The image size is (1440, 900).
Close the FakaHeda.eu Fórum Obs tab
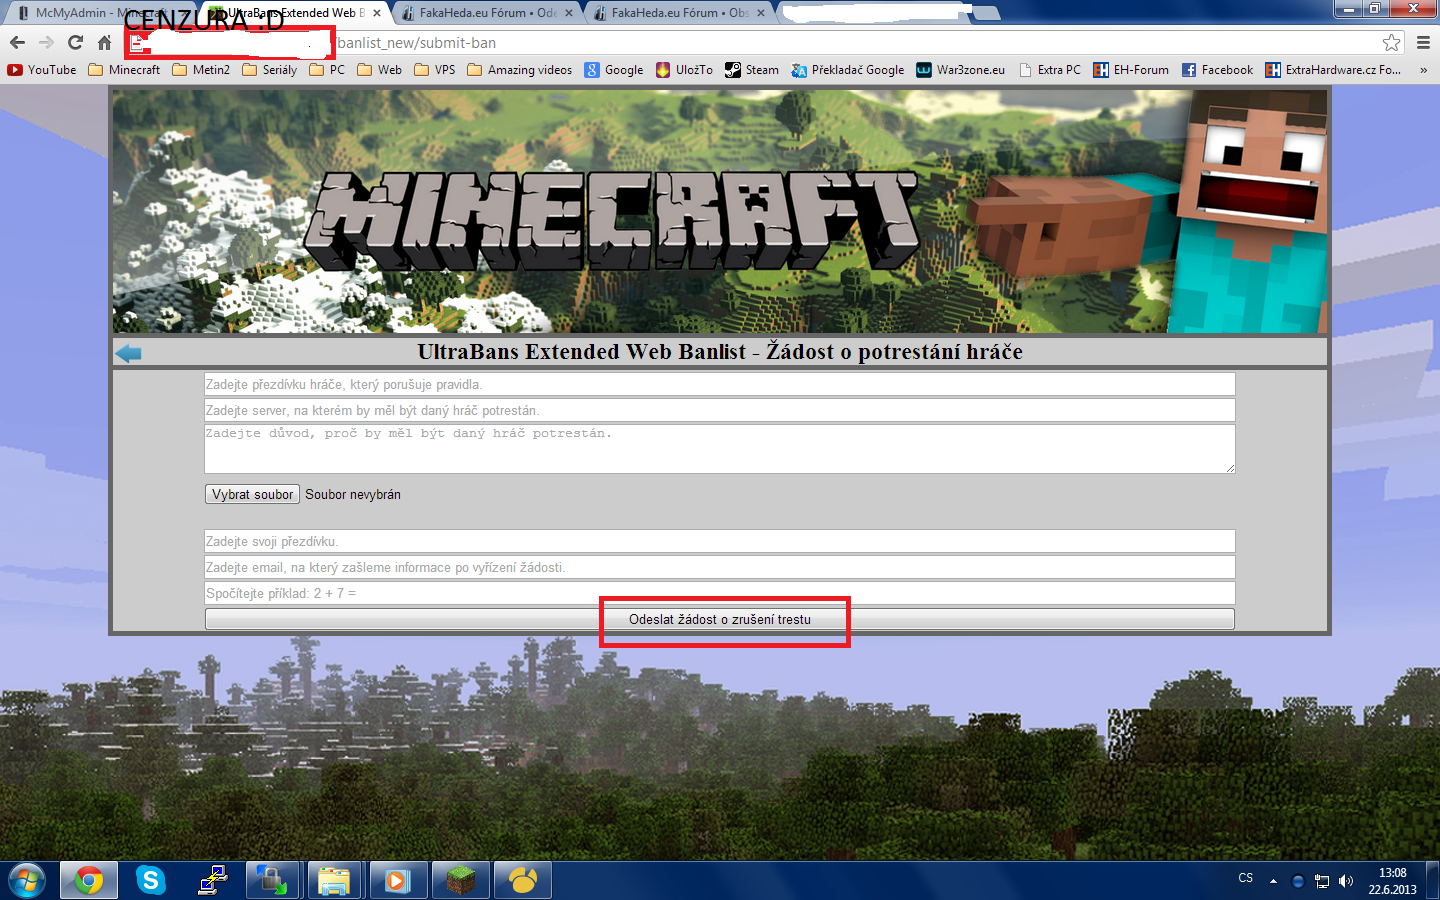coord(761,13)
